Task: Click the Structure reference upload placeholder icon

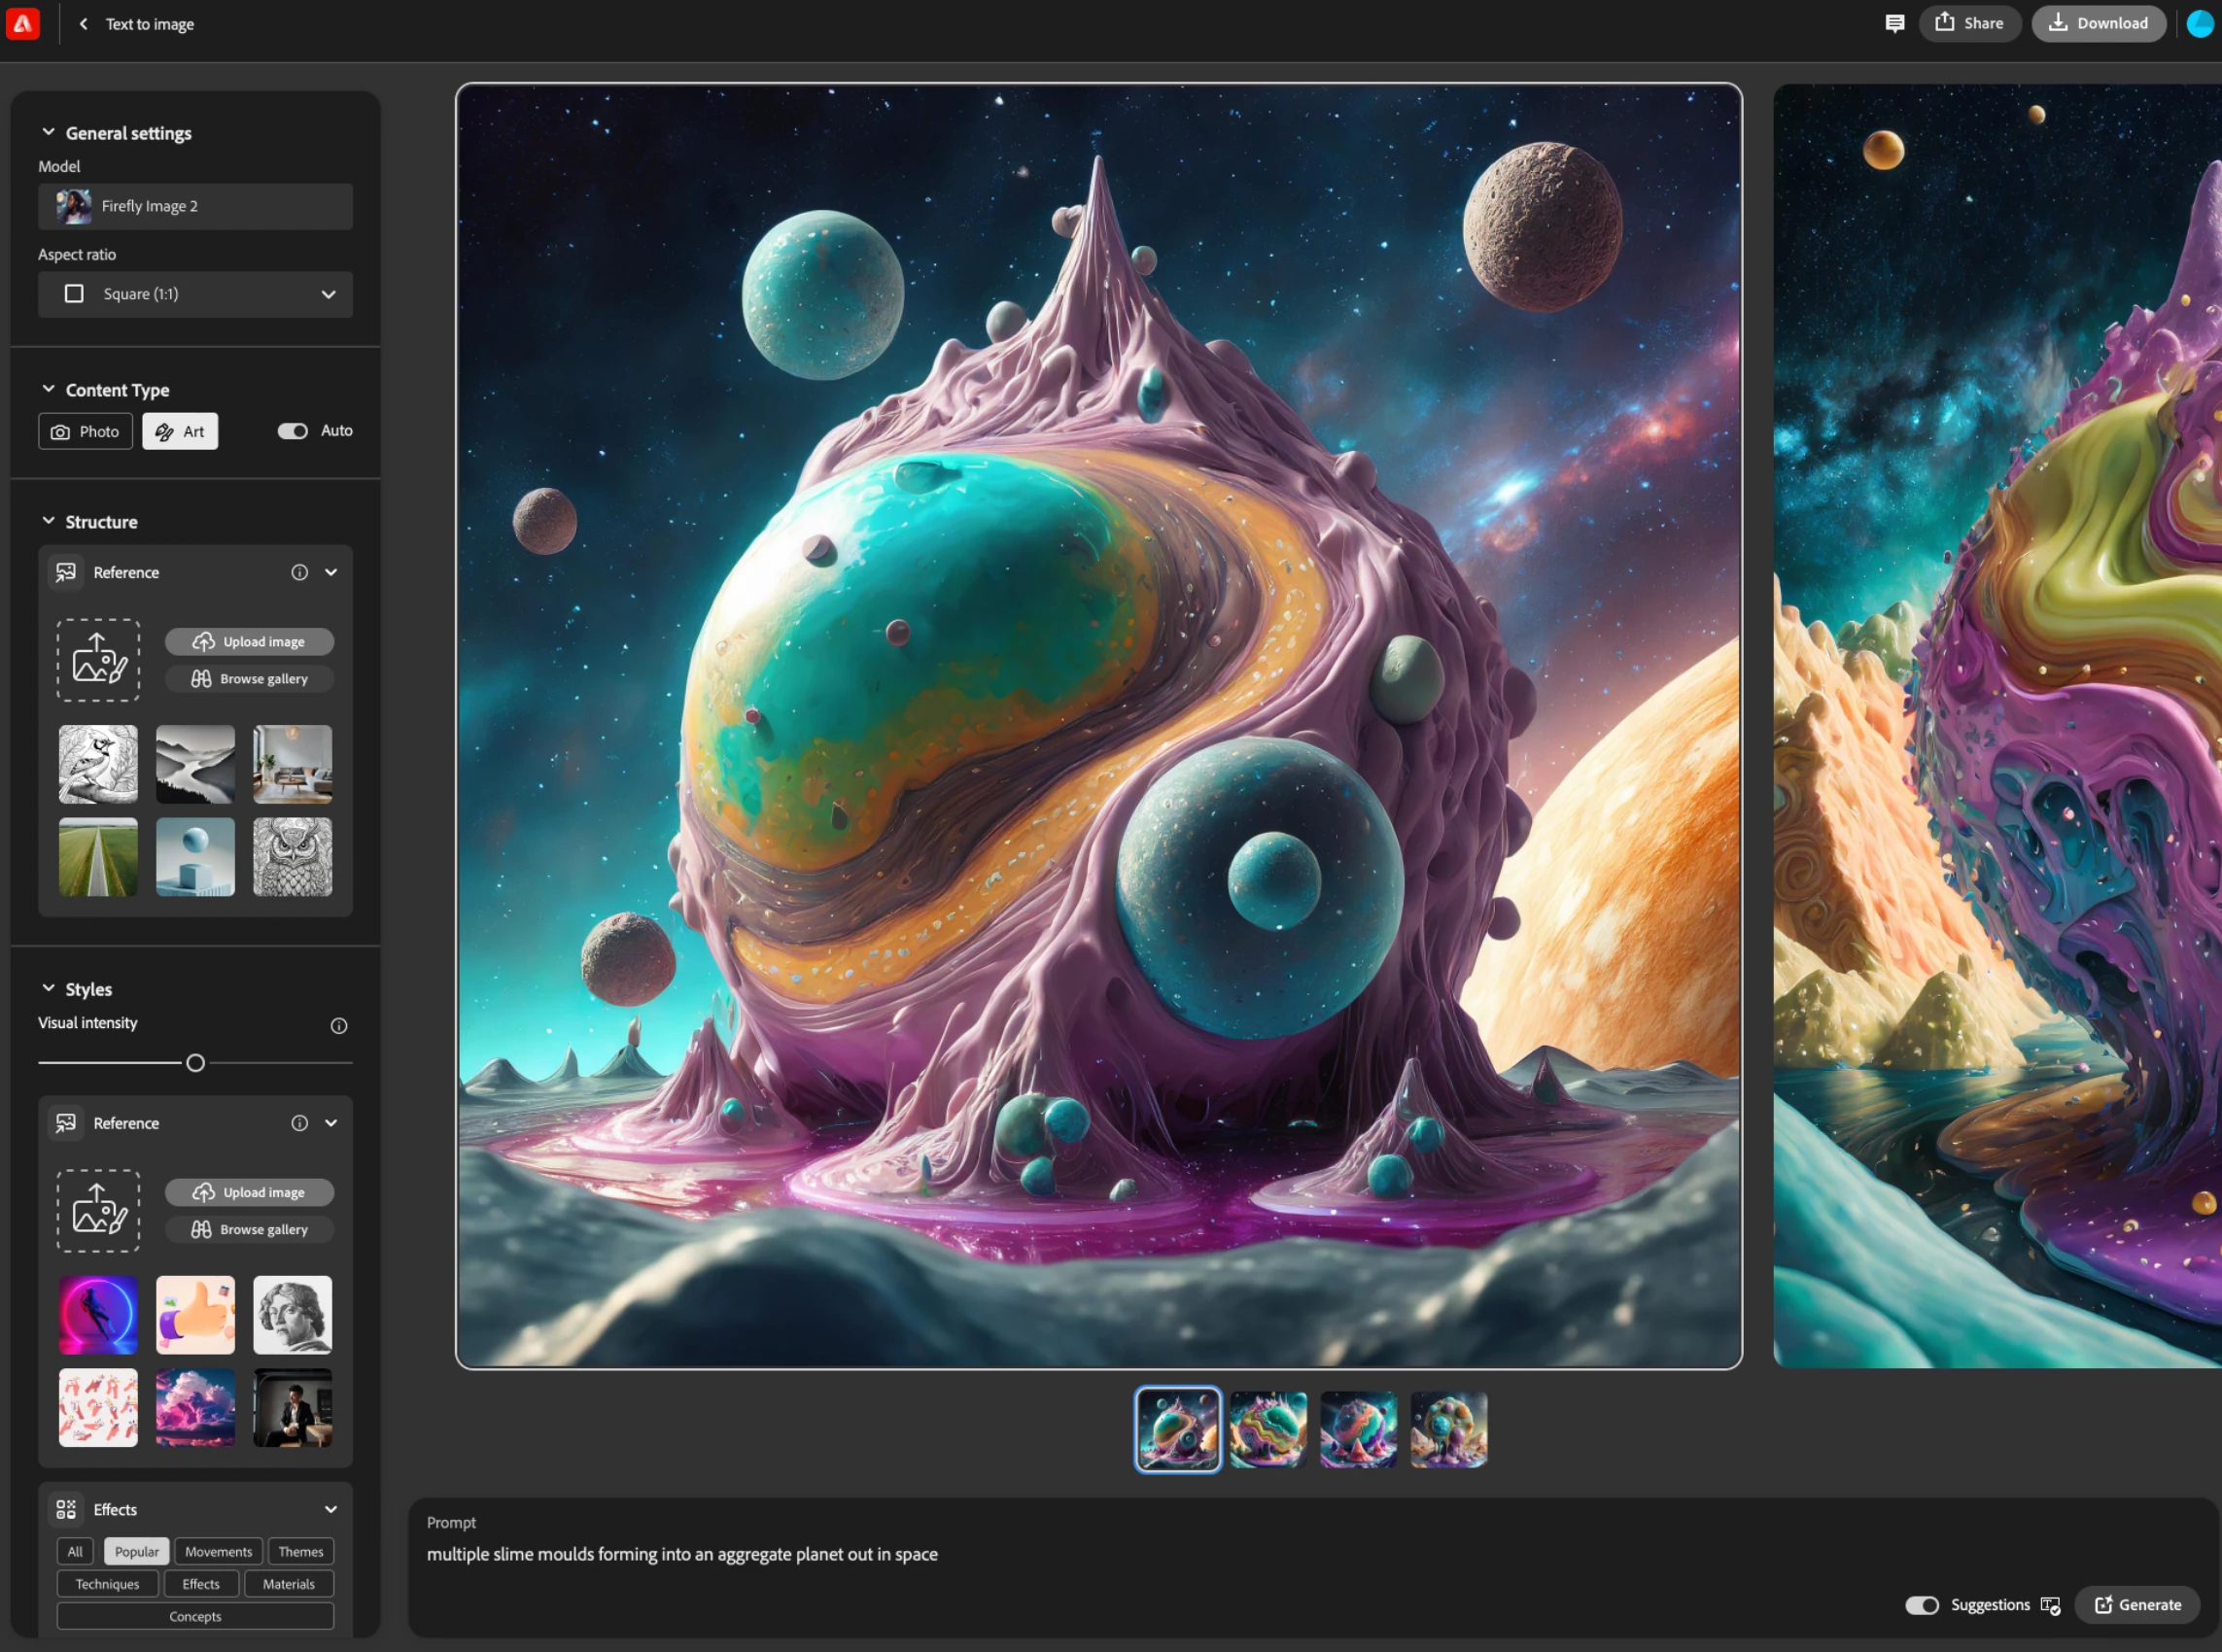Action: coord(98,660)
